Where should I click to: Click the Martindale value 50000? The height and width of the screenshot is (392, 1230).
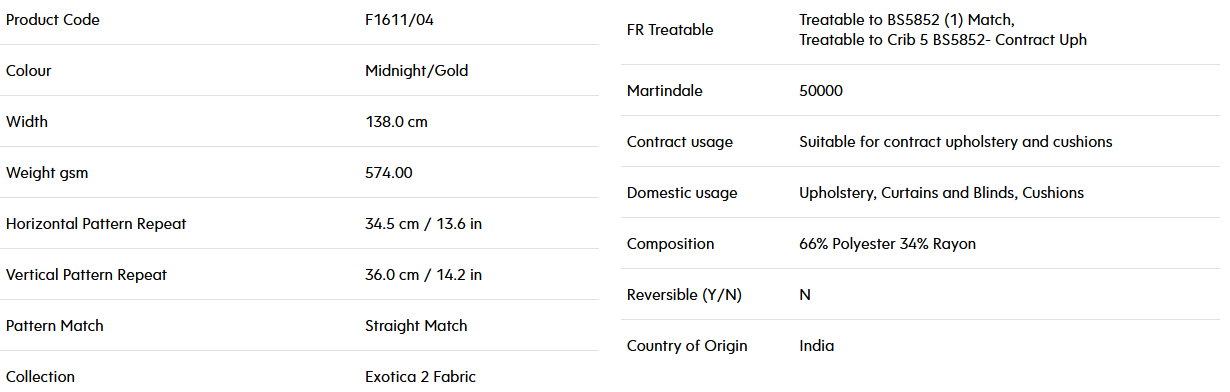[821, 91]
